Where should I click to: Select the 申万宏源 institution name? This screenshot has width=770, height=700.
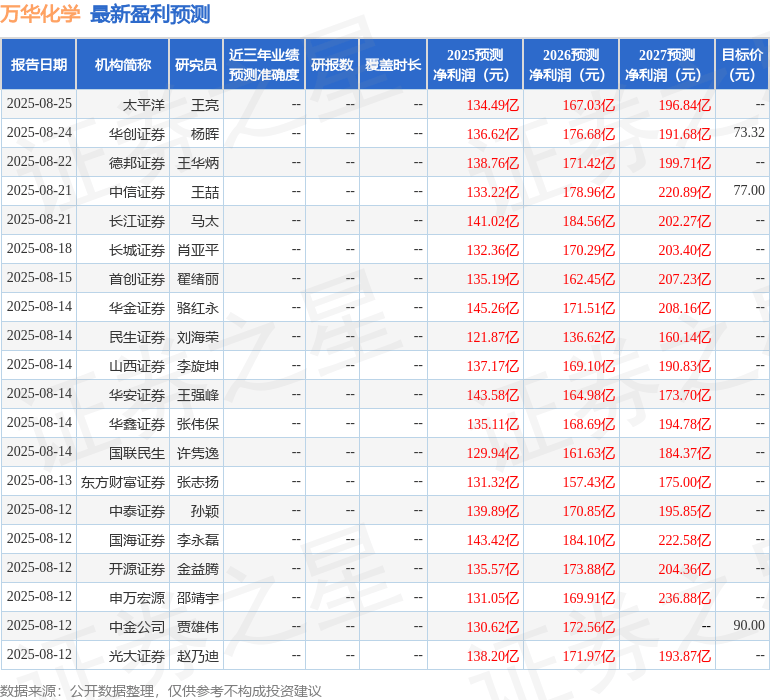pos(137,598)
